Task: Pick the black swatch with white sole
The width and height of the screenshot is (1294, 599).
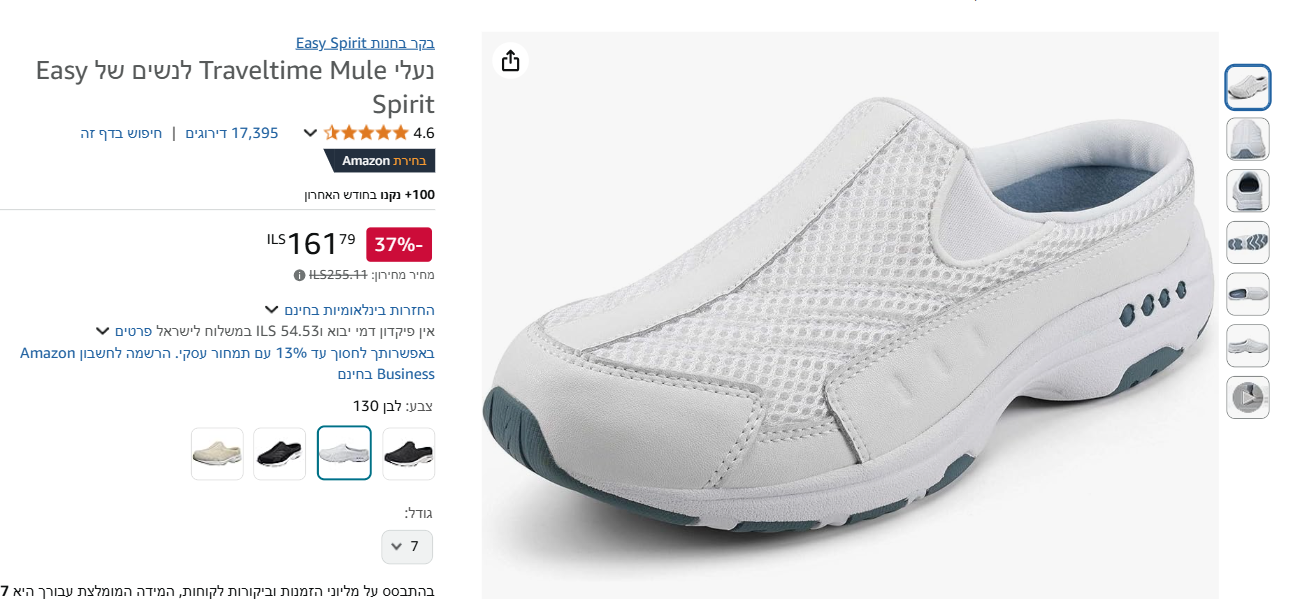Action: [280, 454]
